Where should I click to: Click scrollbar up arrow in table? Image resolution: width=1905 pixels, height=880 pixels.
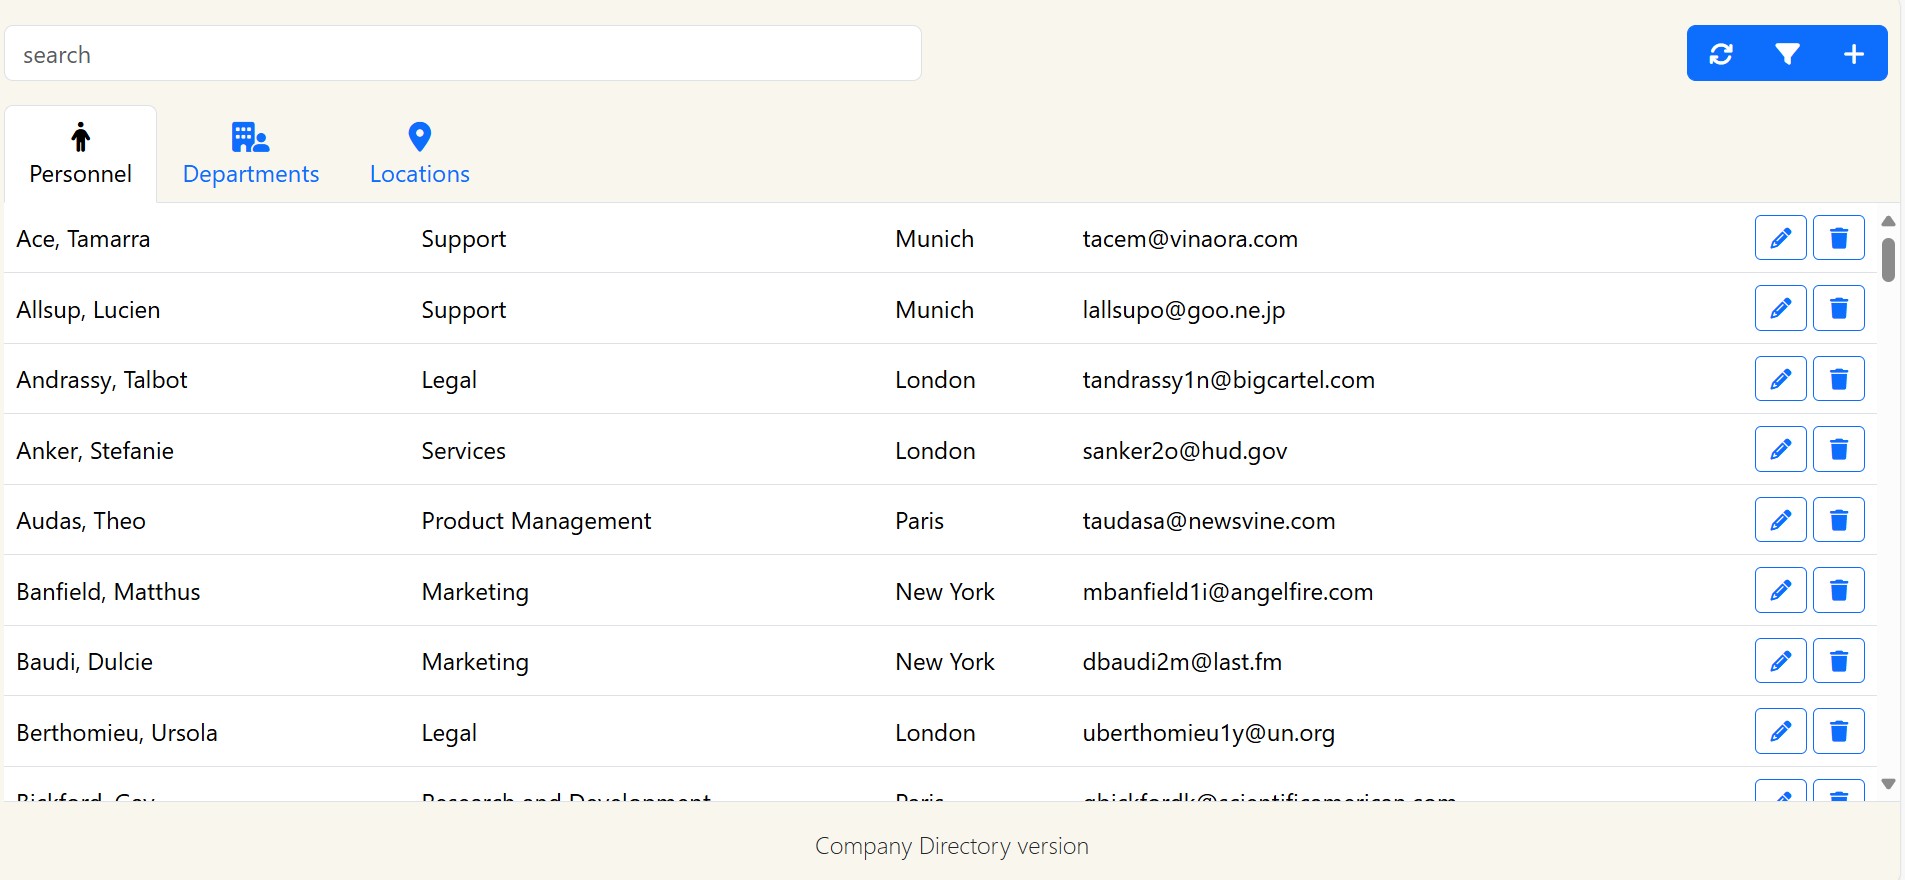click(x=1888, y=221)
